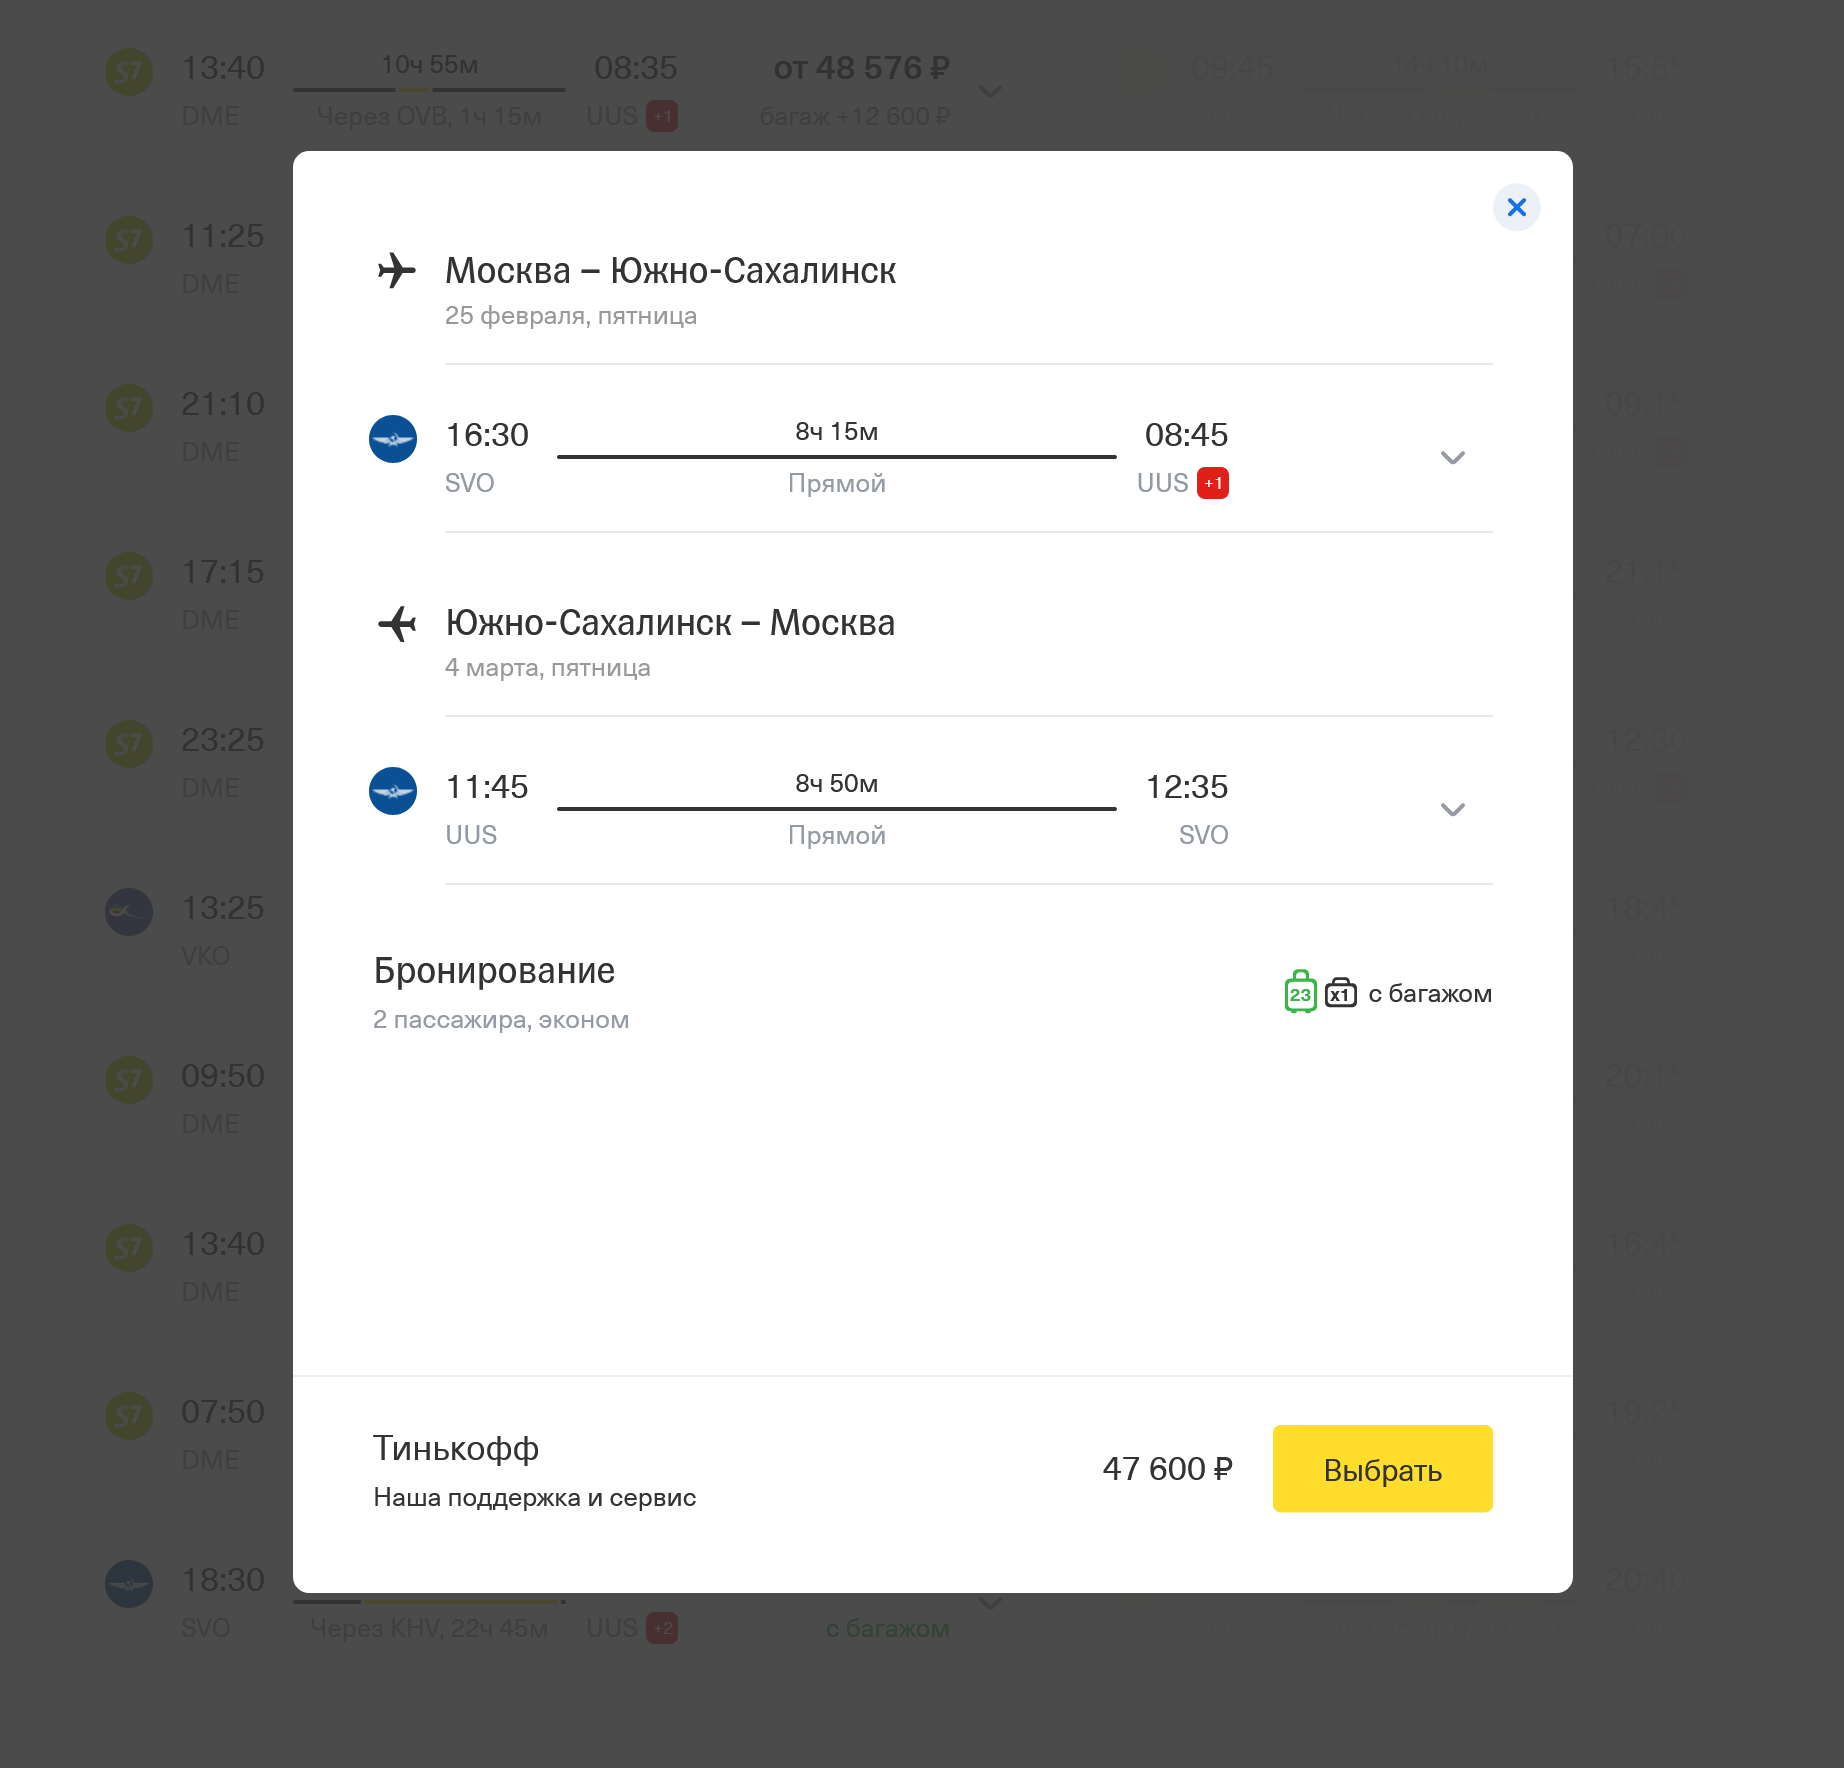Click 12:35 arrival time at SVO
The height and width of the screenshot is (1768, 1844).
tap(1186, 787)
